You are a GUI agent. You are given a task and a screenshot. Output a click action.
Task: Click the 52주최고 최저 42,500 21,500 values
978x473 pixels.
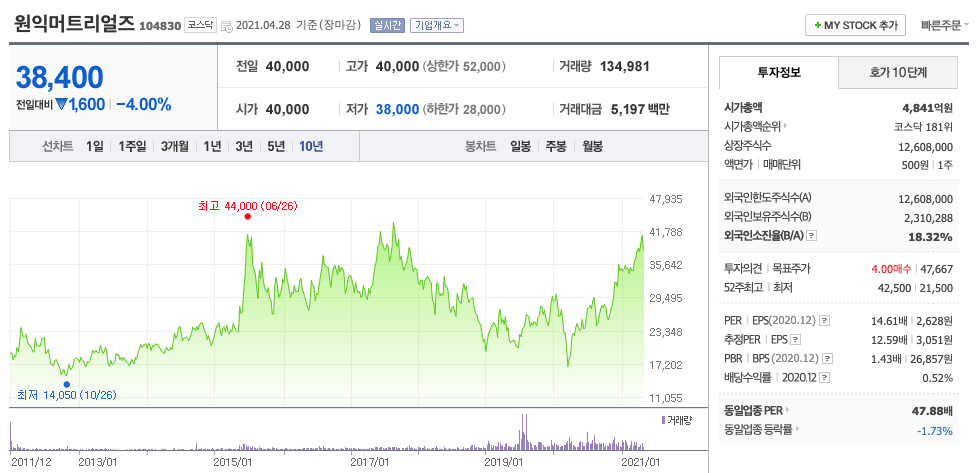[916, 288]
